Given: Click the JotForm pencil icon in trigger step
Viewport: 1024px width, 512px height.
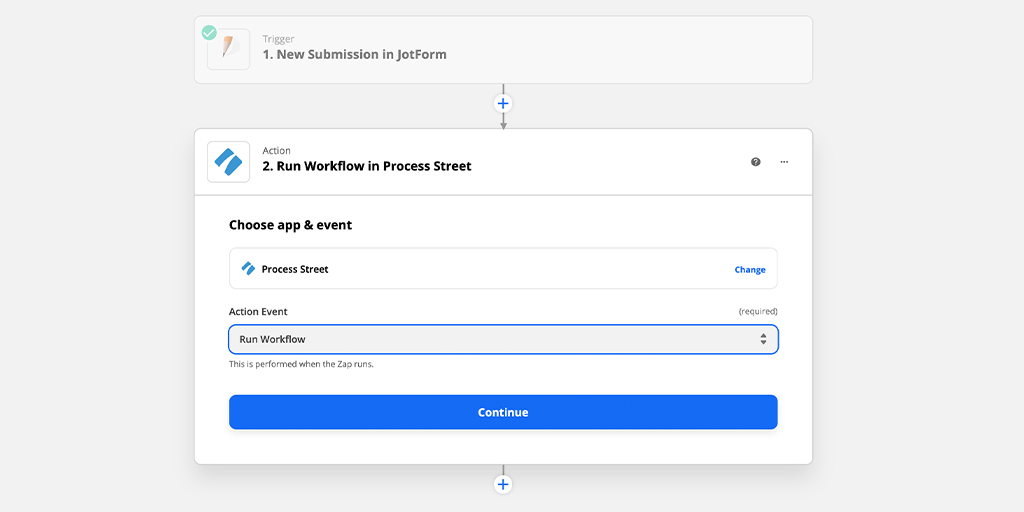Looking at the screenshot, I should click(x=229, y=49).
